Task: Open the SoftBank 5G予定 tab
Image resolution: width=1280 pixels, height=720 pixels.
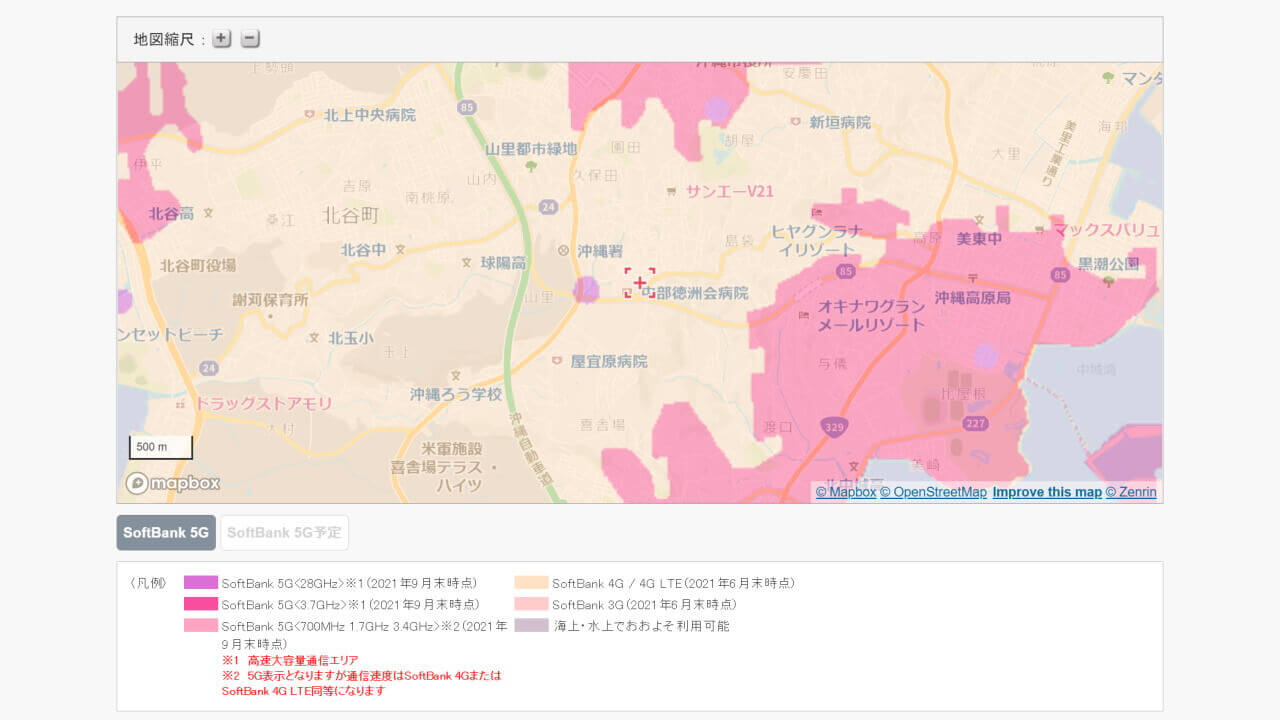Action: pyautogui.click(x=284, y=533)
